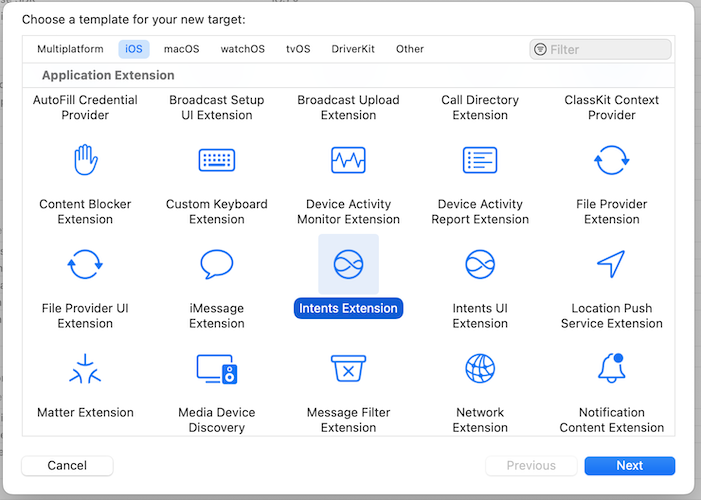Select the Call Directory Extension label
The width and height of the screenshot is (701, 500).
coord(480,107)
